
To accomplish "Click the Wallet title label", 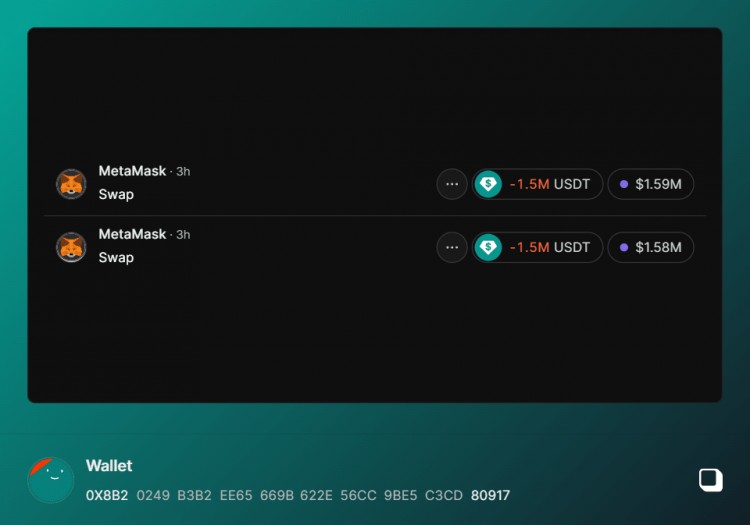I will coord(109,466).
